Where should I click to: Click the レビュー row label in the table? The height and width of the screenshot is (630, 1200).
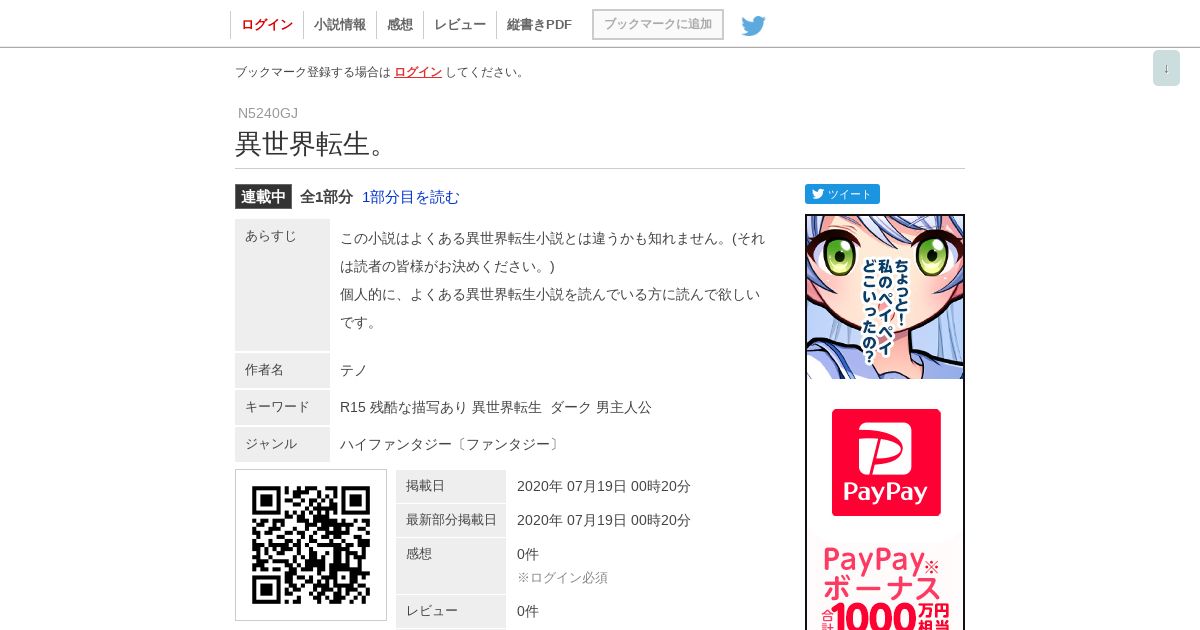[x=451, y=611]
